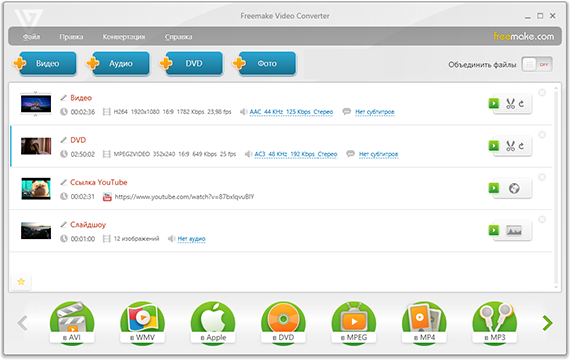
Task: Select the Видео item thumbnail
Action: pyautogui.click(x=36, y=104)
